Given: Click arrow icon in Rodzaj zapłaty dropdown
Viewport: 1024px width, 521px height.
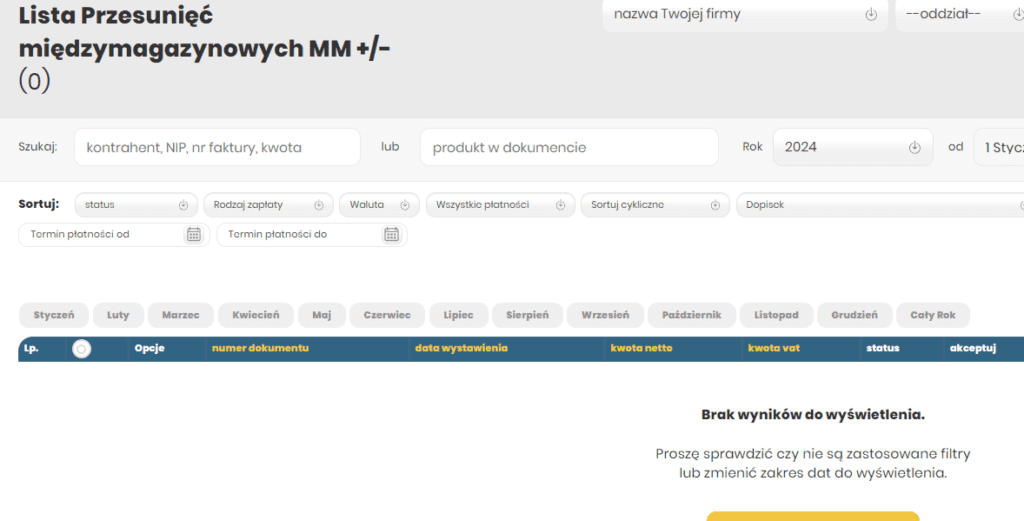Looking at the screenshot, I should 319,205.
